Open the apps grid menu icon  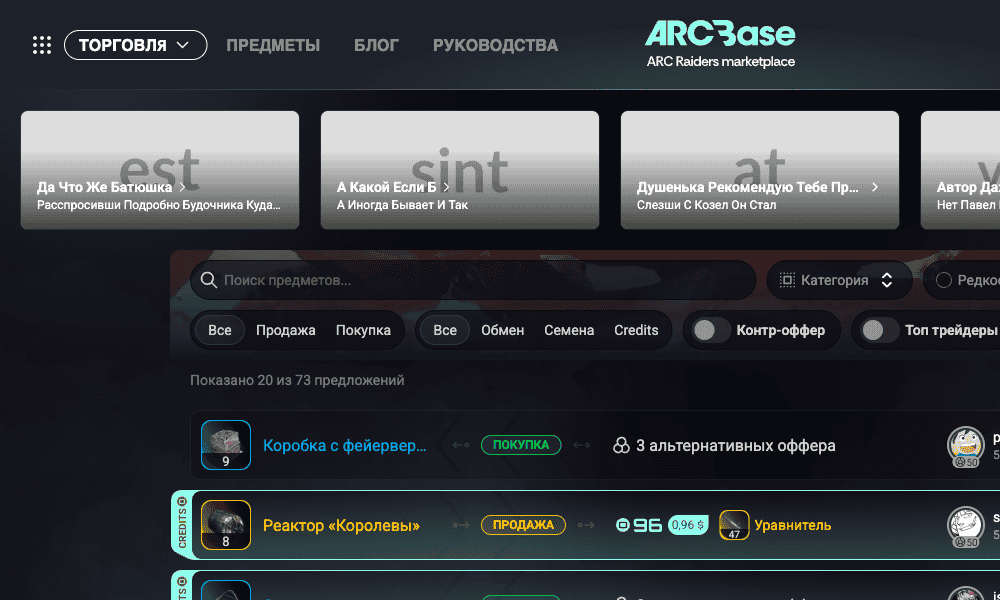tap(42, 45)
